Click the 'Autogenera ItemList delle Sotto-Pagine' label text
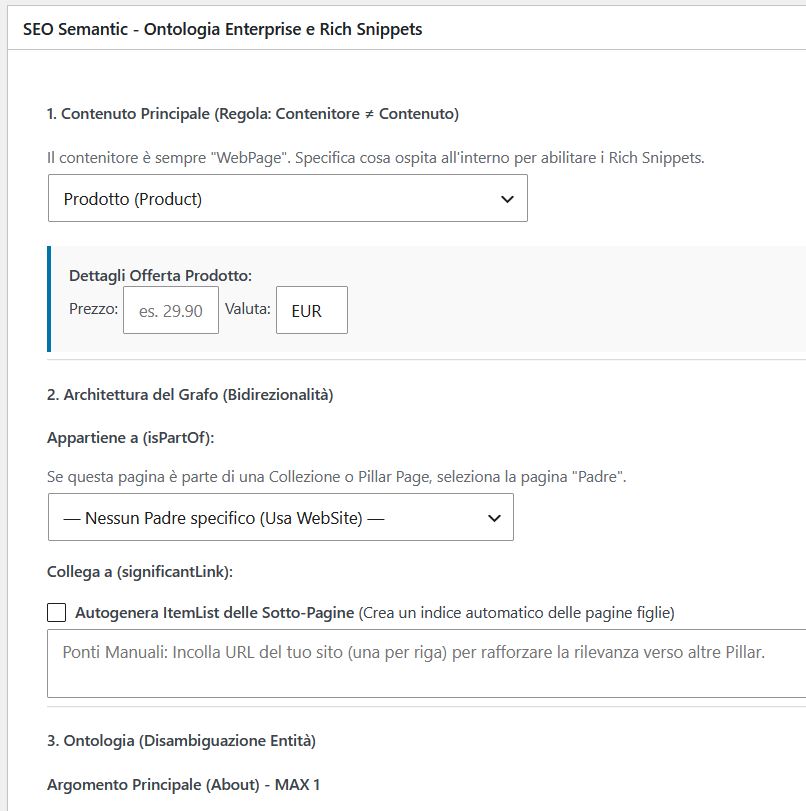The height and width of the screenshot is (811, 806). [215, 613]
